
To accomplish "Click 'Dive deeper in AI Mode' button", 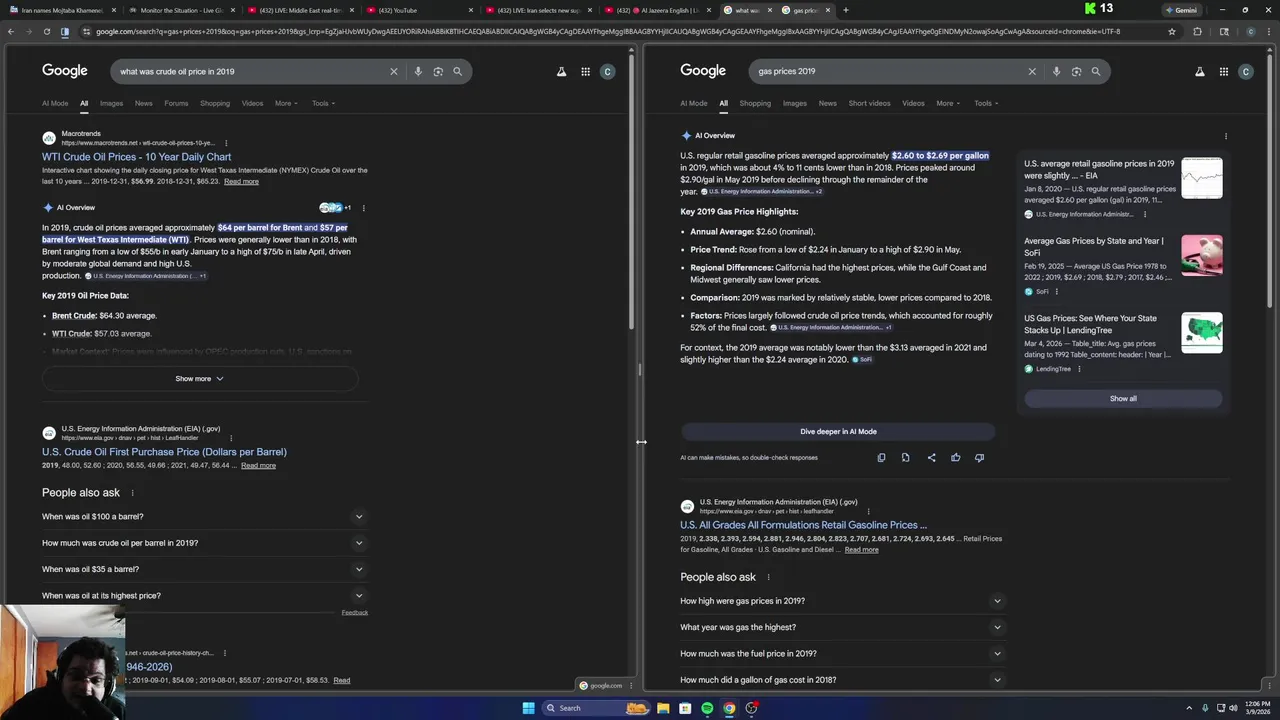I will (838, 432).
